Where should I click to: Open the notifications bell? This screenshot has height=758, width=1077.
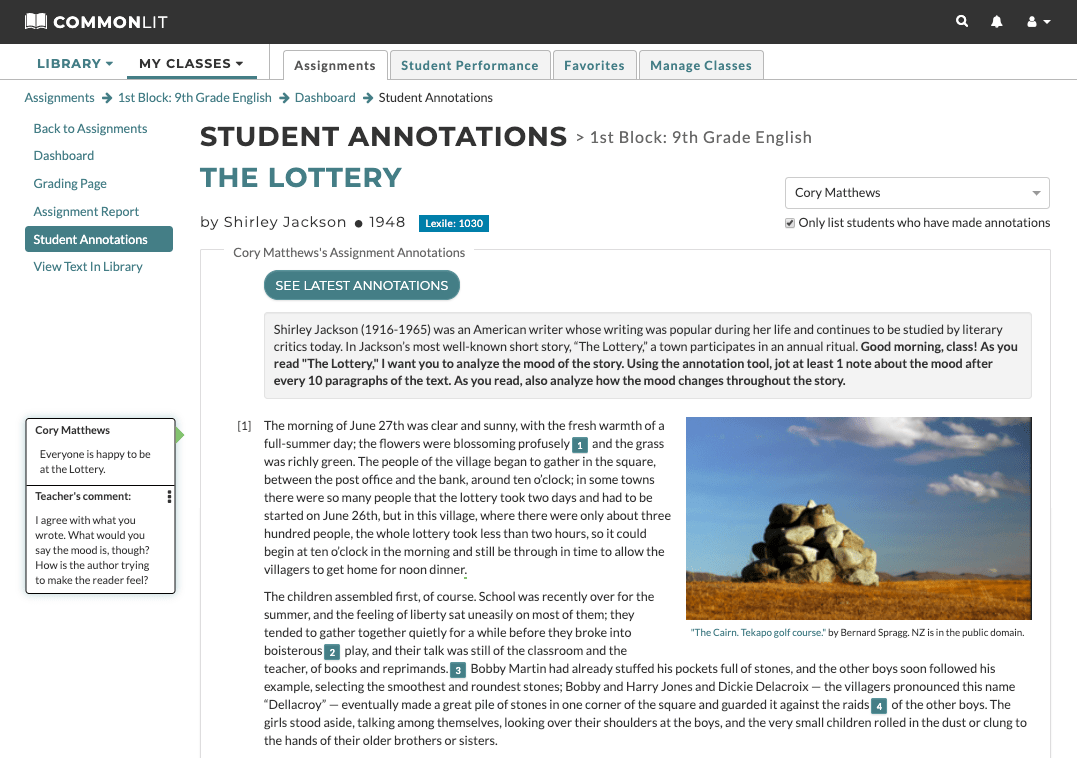coord(997,21)
